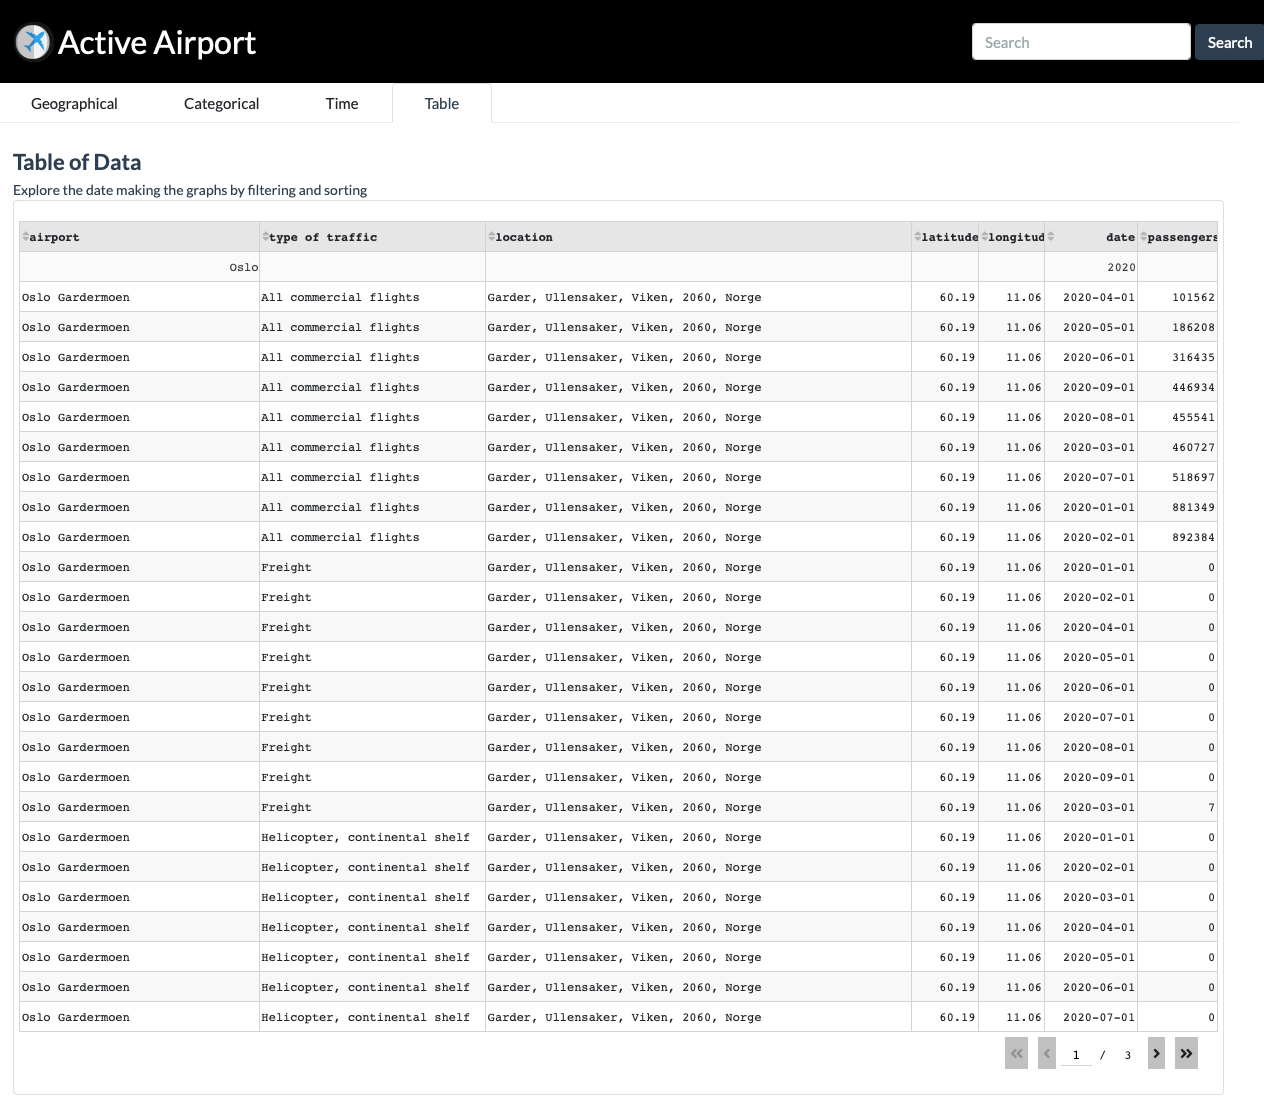
Task: Click the Active Airport title link
Action: click(157, 42)
